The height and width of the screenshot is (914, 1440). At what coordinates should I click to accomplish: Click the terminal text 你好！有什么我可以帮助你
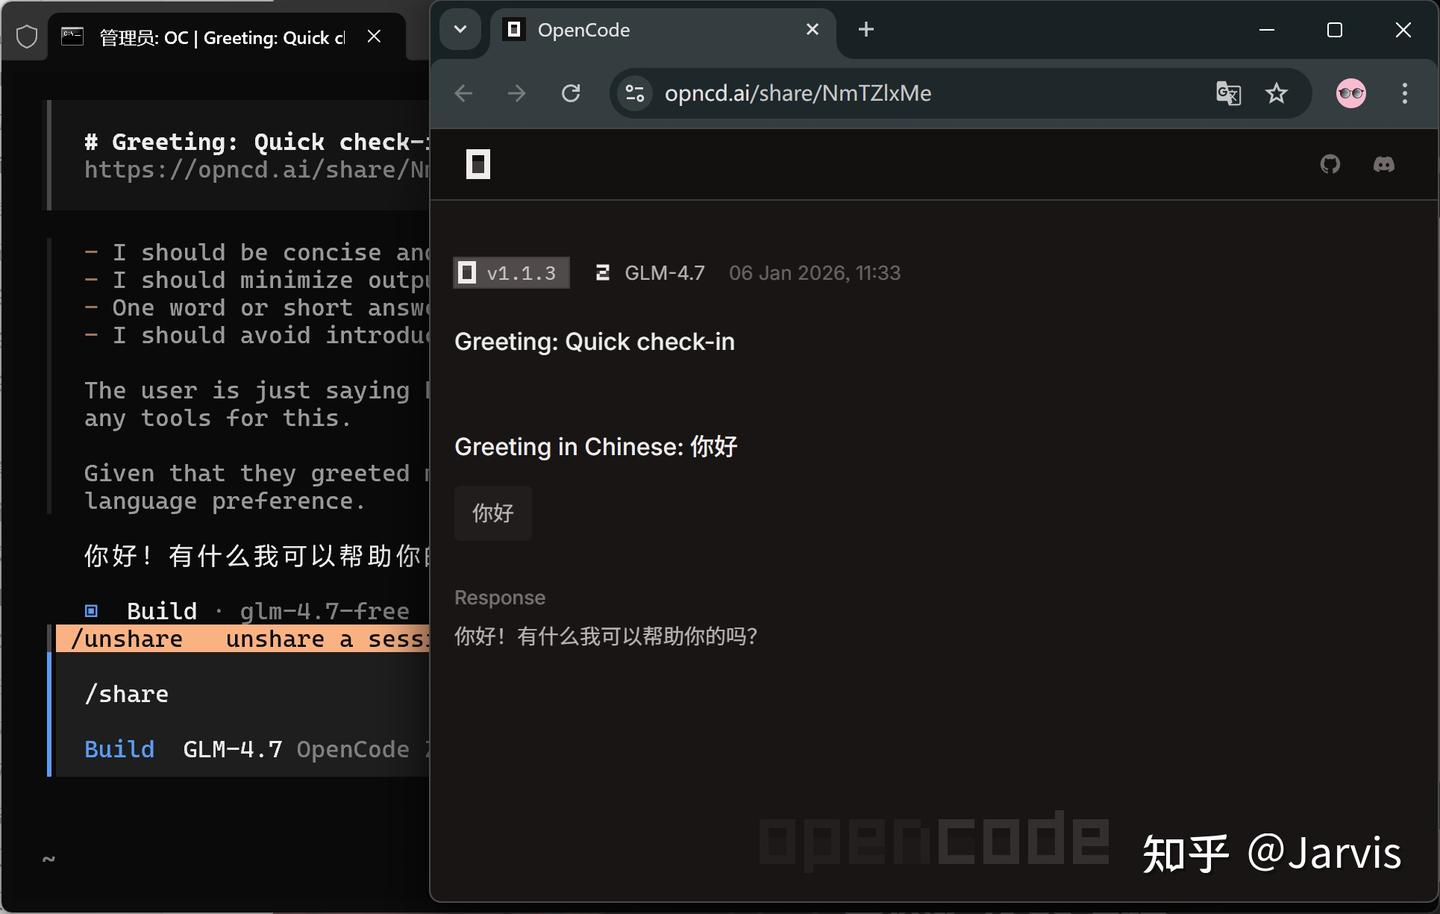257,556
